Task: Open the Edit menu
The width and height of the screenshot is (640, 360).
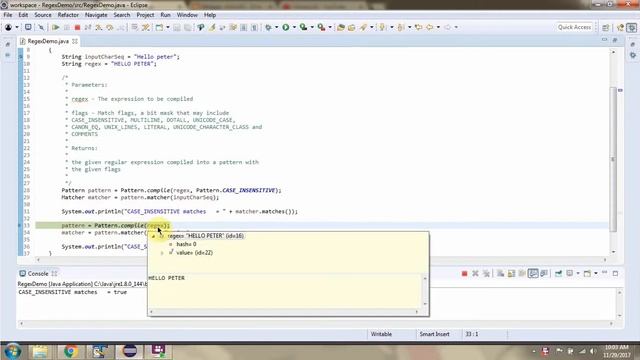Action: (23, 15)
